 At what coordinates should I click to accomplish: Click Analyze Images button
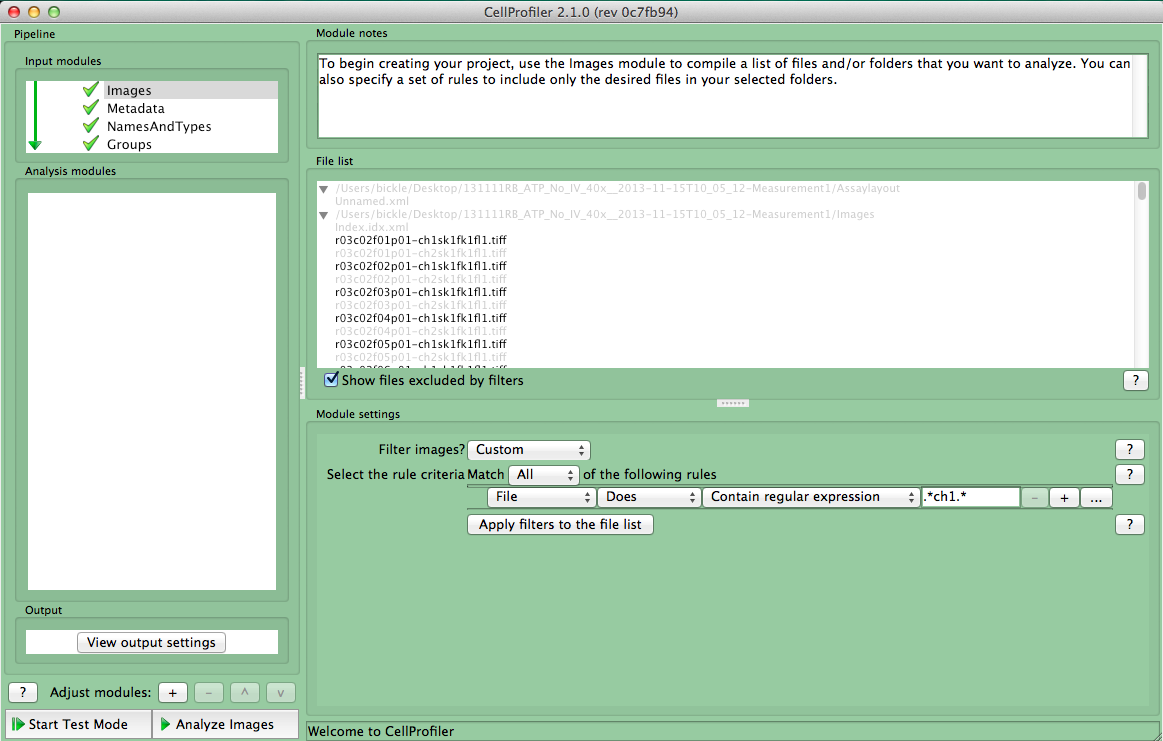pos(225,724)
